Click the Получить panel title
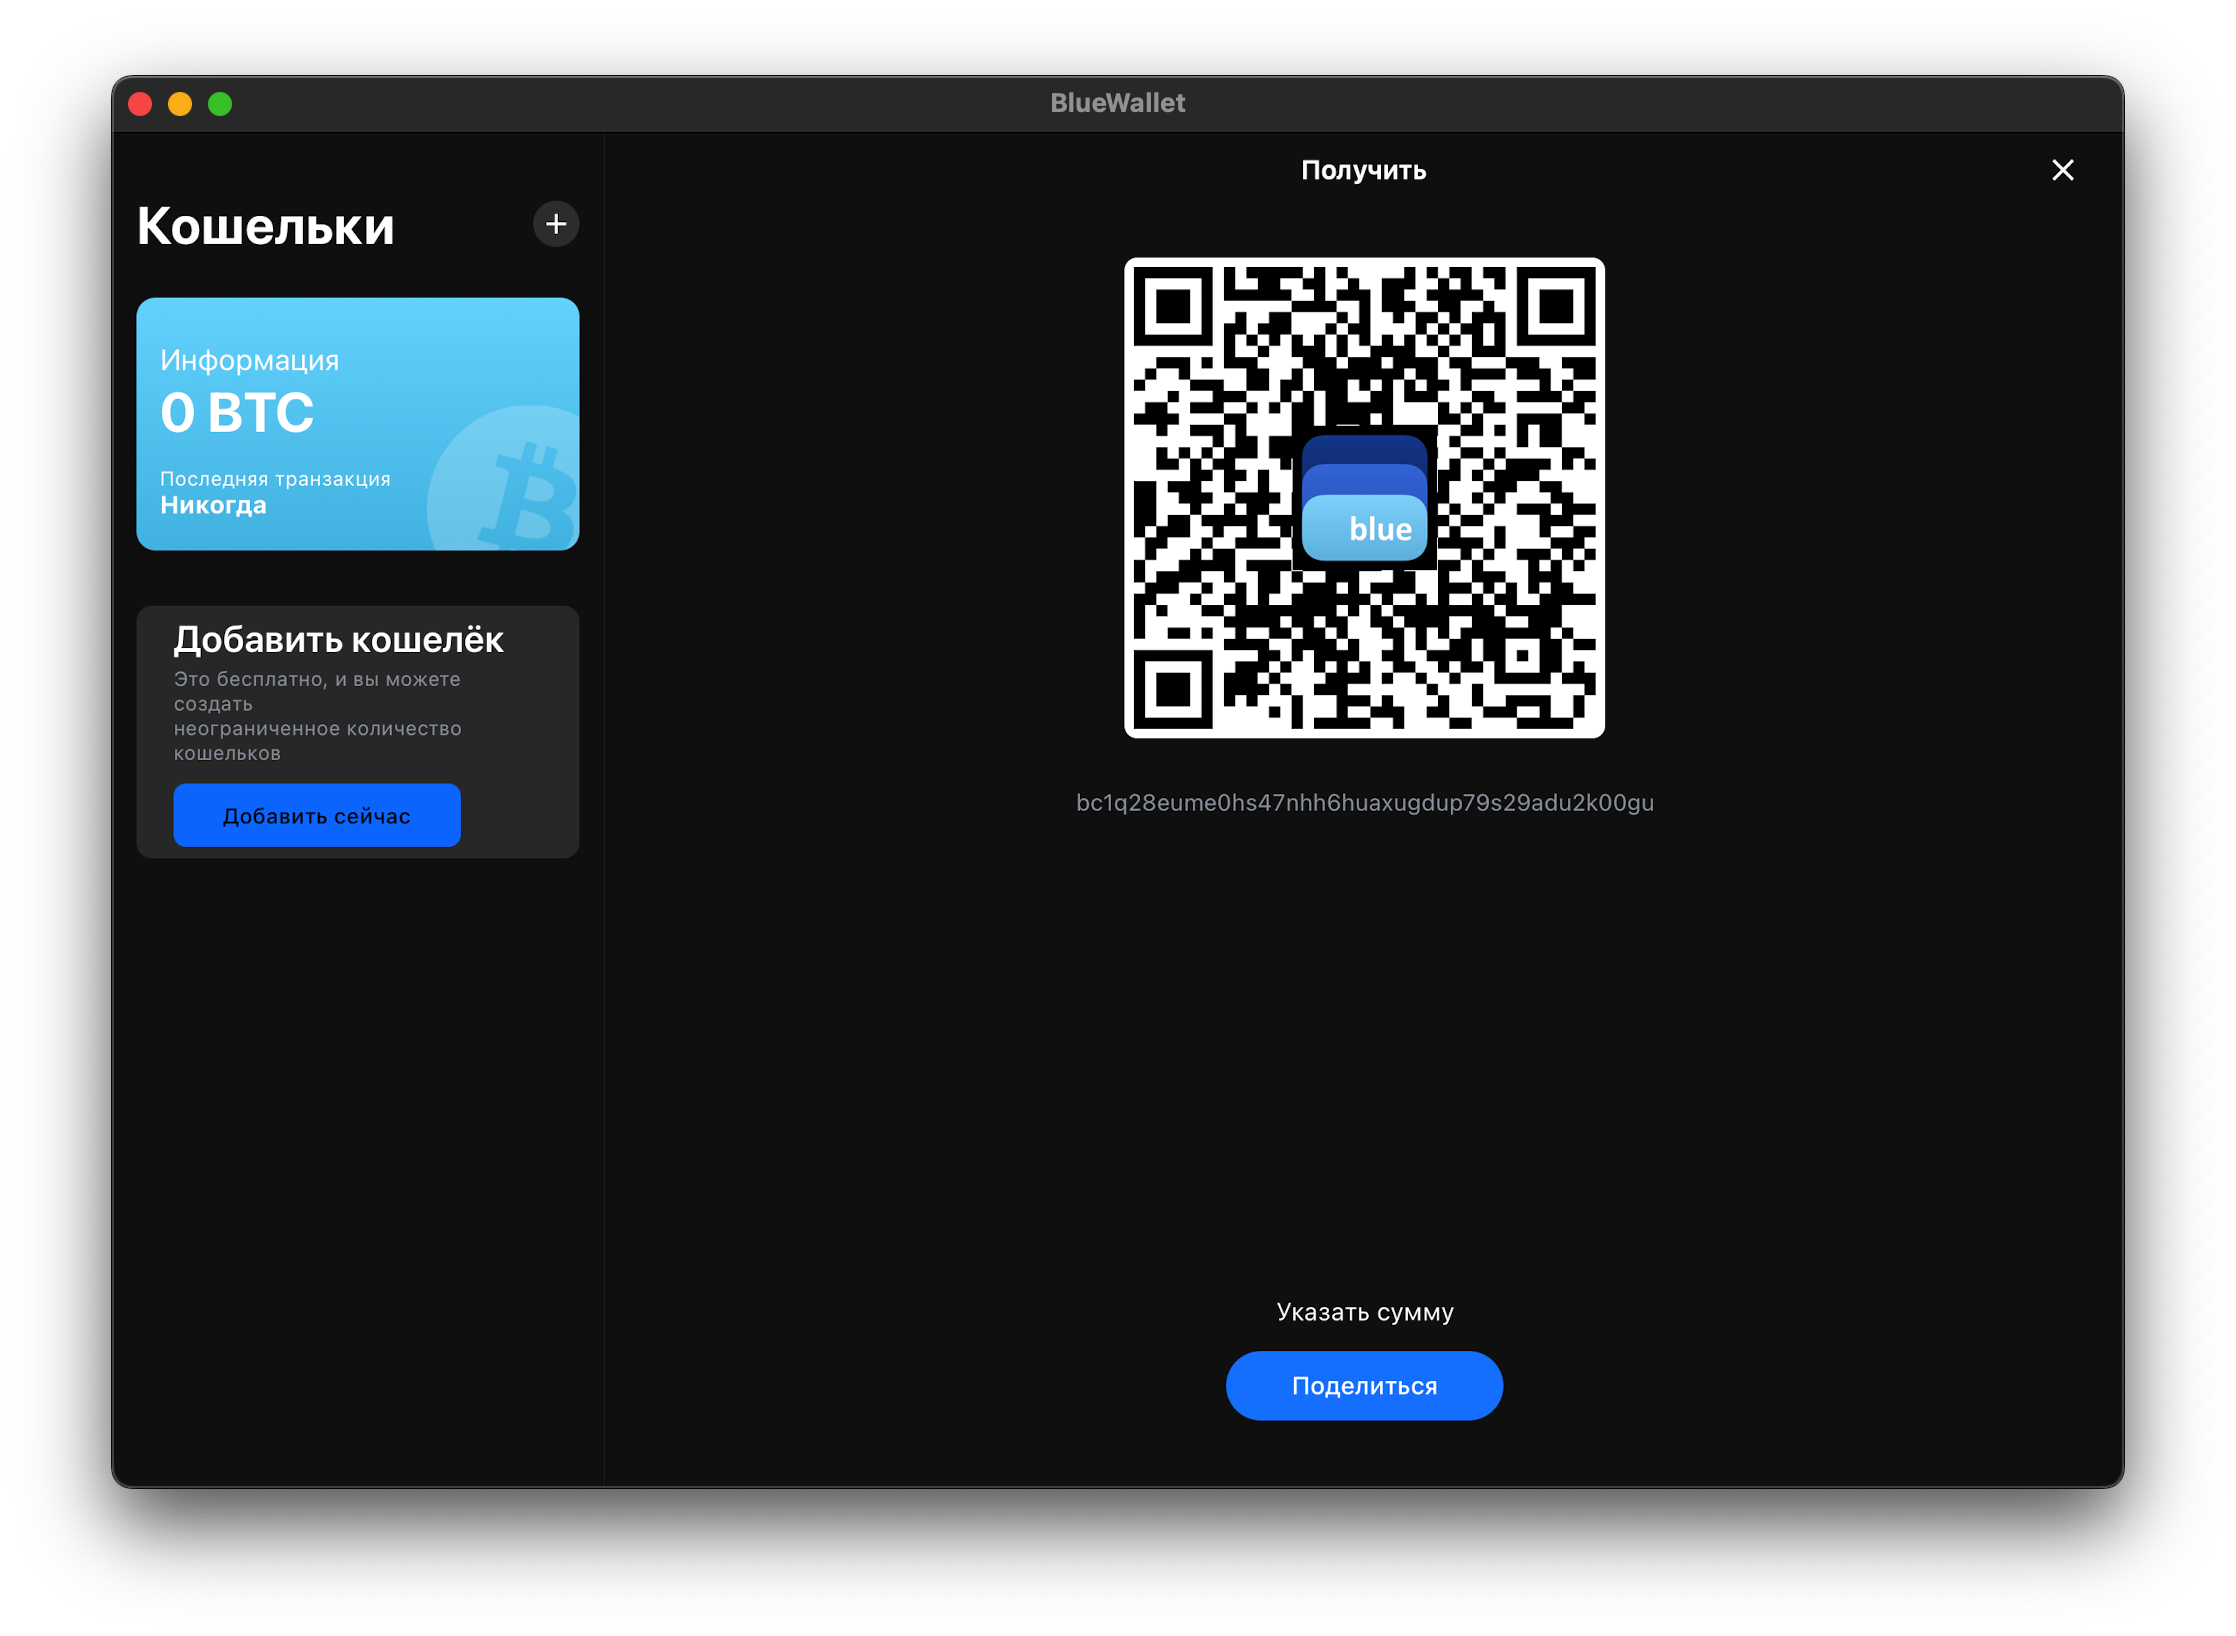This screenshot has width=2236, height=1636. [x=1364, y=170]
